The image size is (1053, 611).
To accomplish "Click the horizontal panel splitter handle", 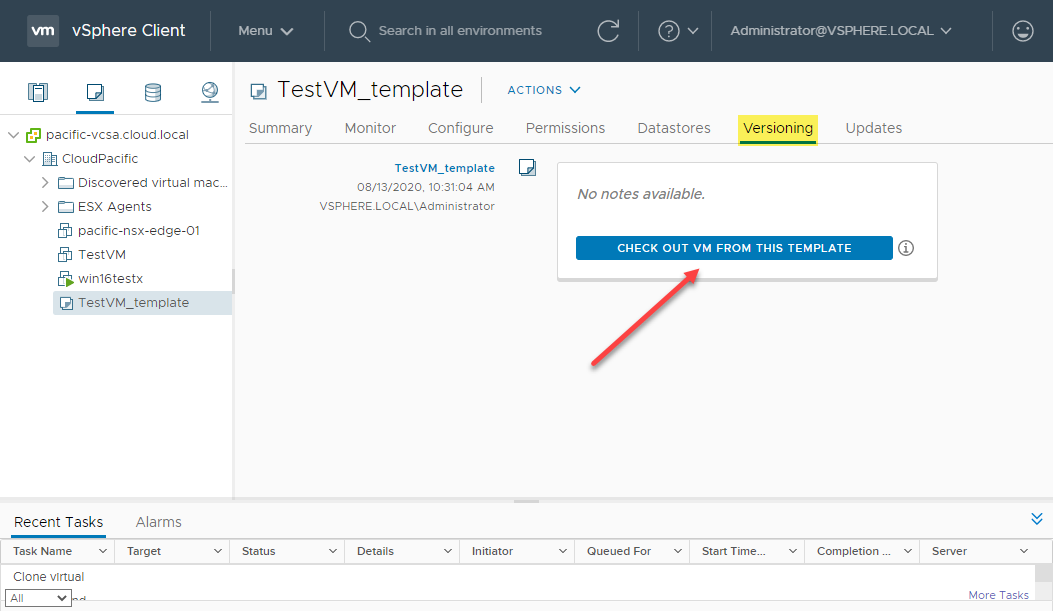I will [526, 501].
